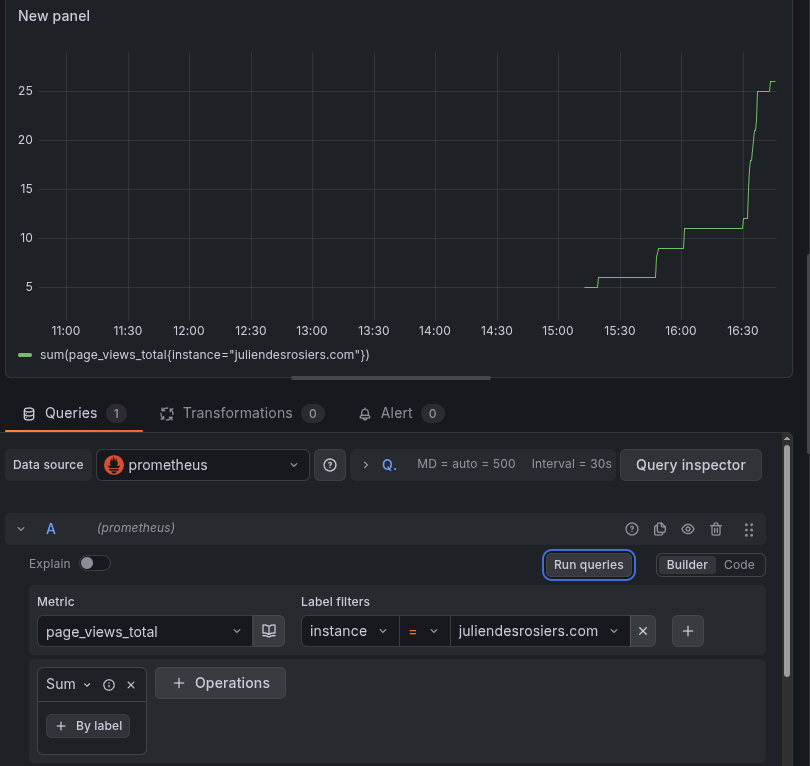Screen dimensions: 810x766
Task: Switch query editor to Code mode
Action: pos(739,564)
